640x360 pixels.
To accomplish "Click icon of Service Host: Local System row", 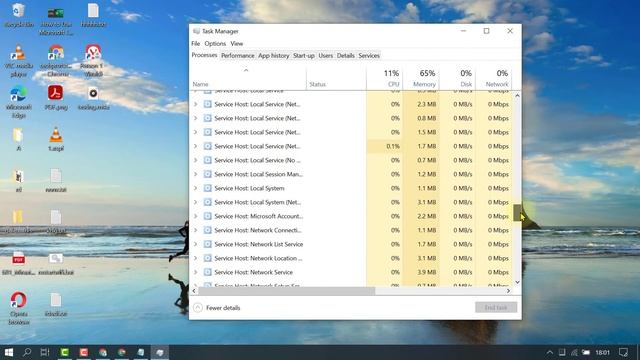I will click(x=207, y=188).
